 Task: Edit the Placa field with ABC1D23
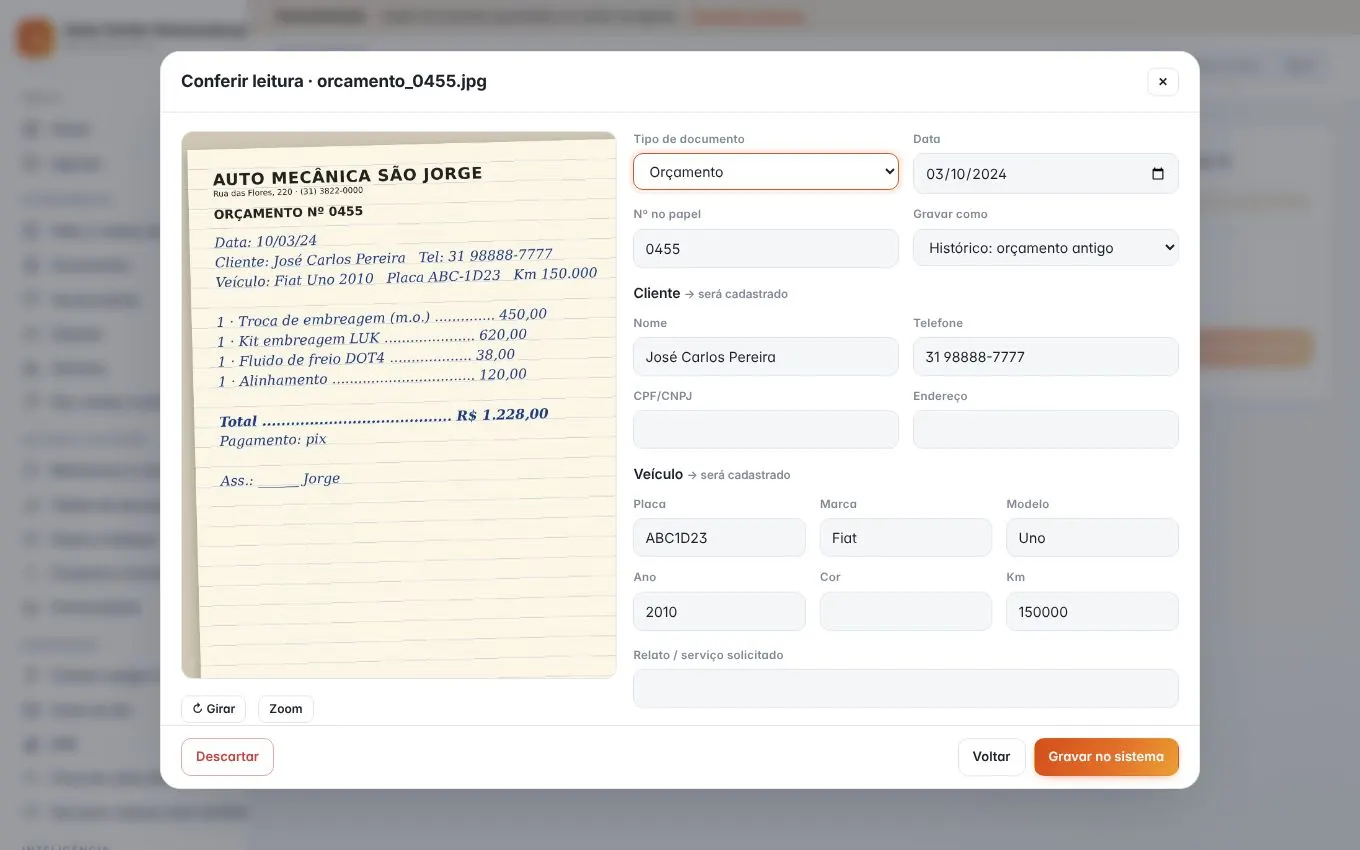click(x=719, y=538)
